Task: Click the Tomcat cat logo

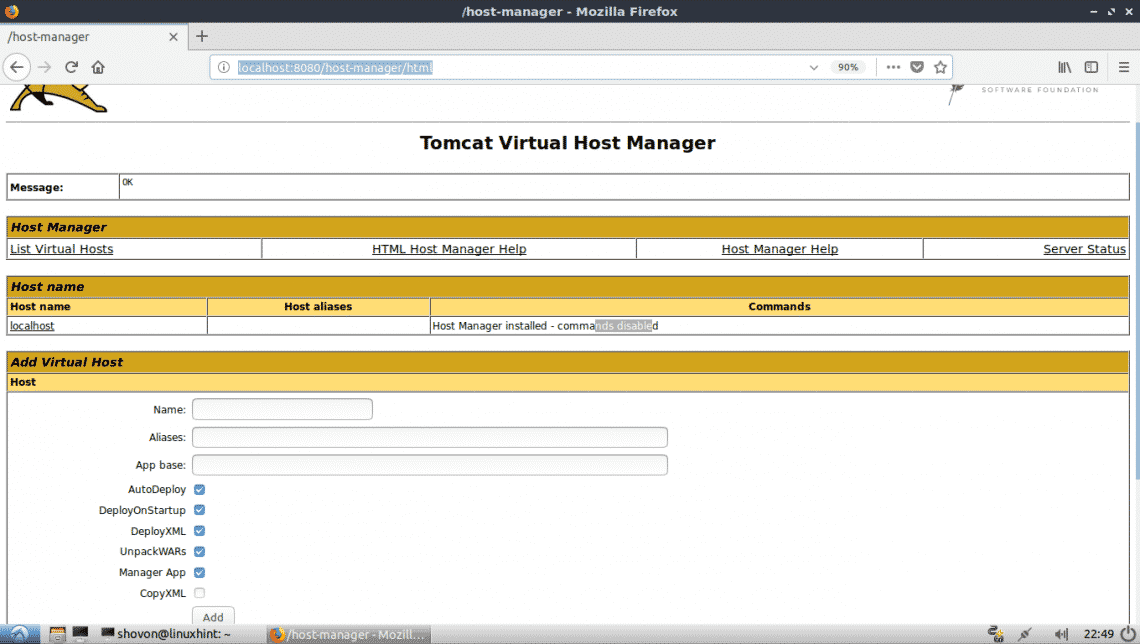Action: pos(58,99)
